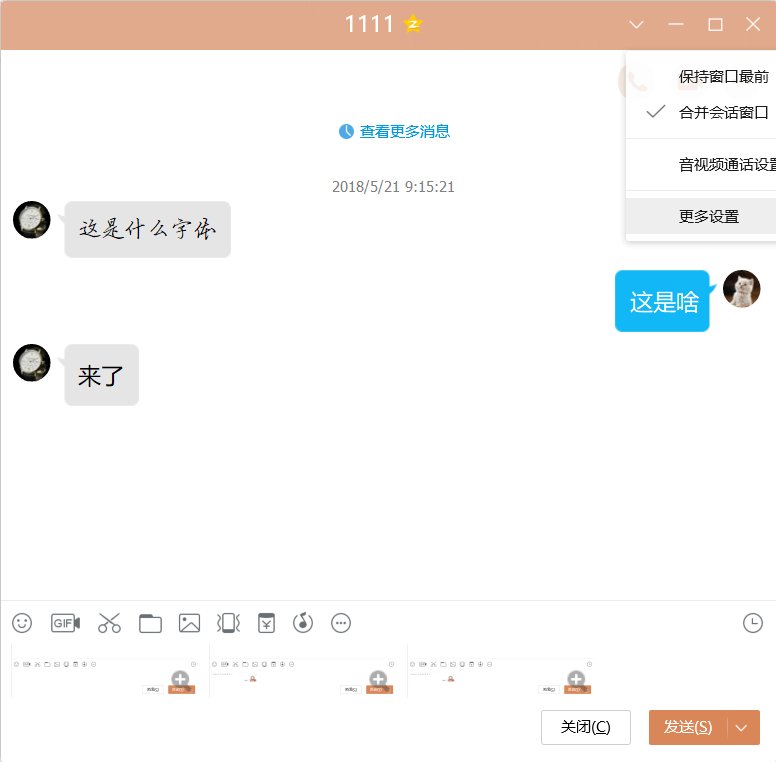Click the music share icon

click(303, 622)
